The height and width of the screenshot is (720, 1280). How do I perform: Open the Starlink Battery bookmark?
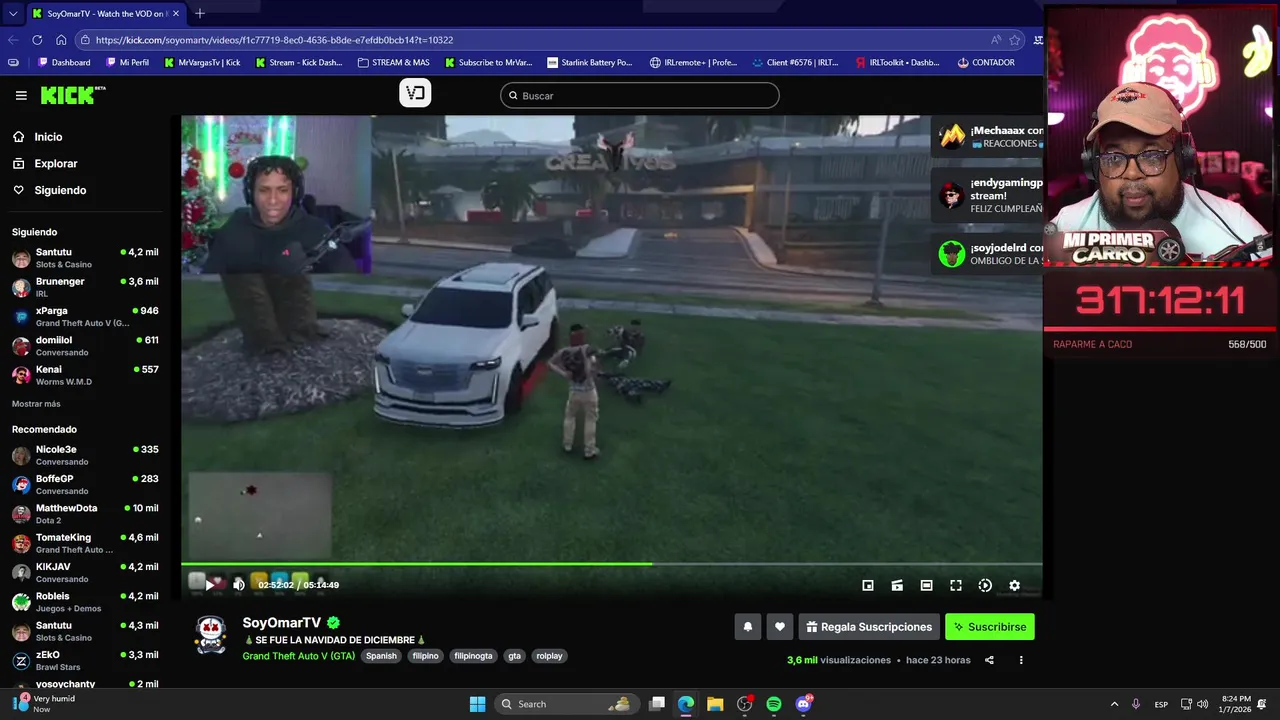tap(590, 62)
